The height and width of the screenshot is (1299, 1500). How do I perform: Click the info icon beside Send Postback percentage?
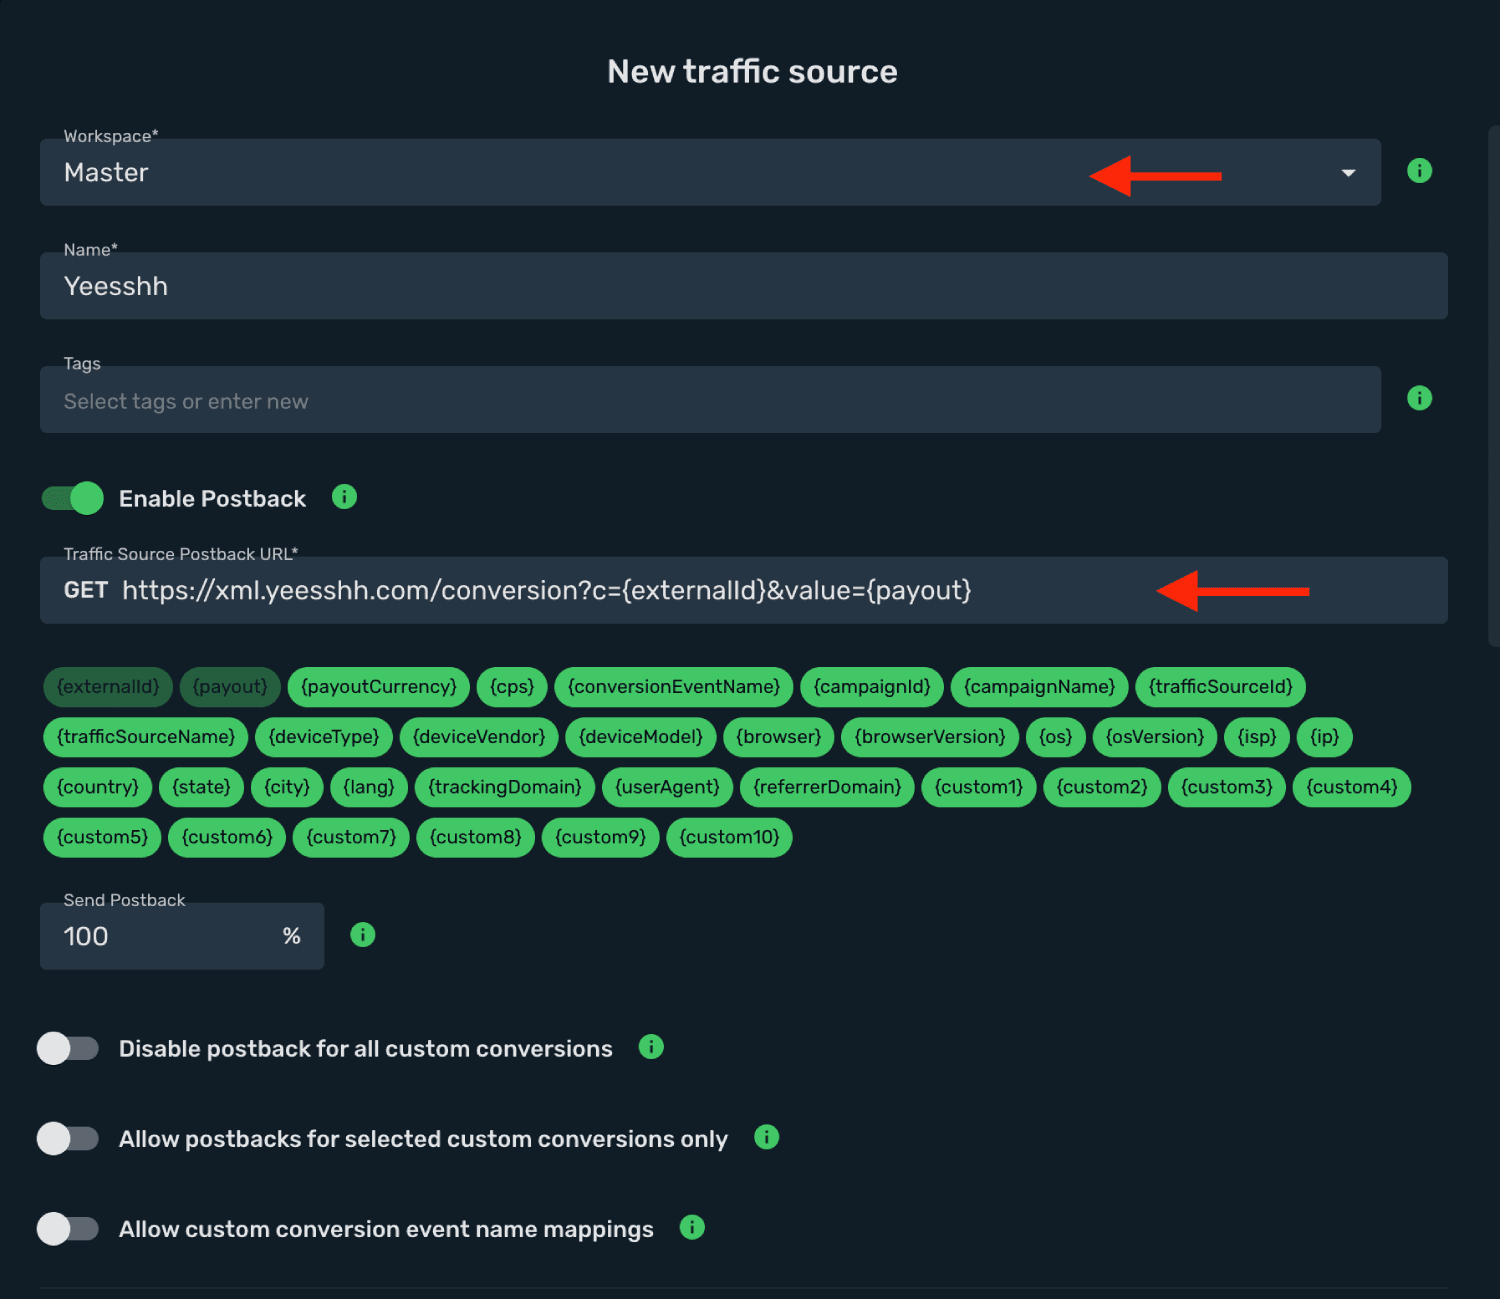click(x=362, y=934)
